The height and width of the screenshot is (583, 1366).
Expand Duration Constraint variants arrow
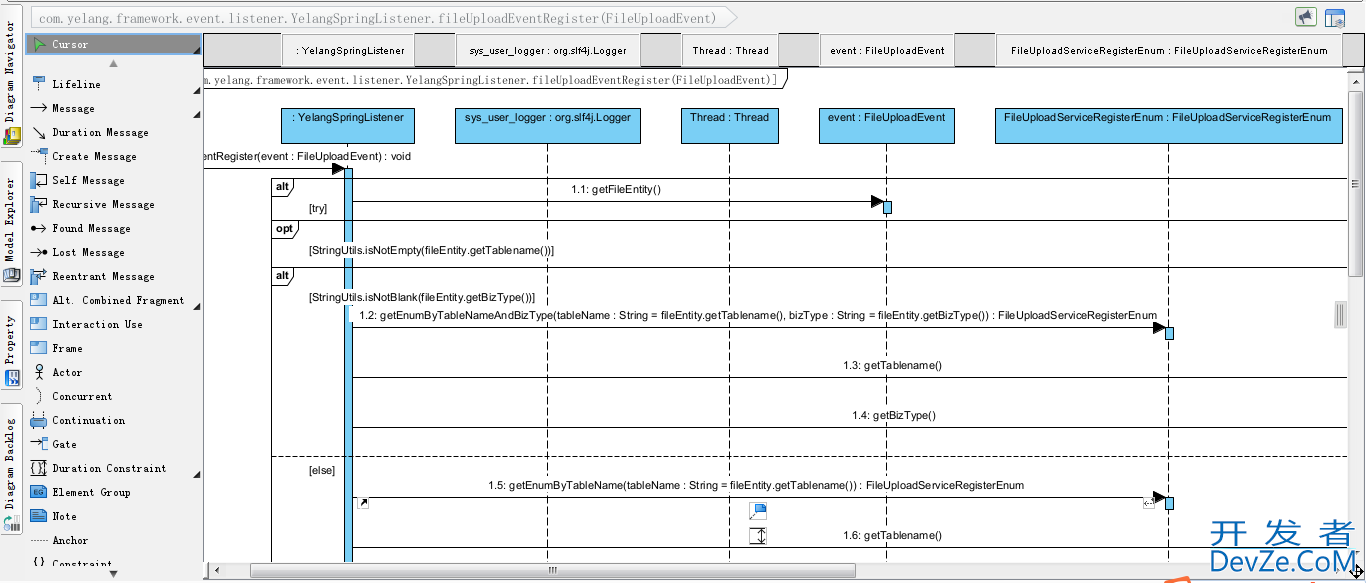tap(197, 474)
